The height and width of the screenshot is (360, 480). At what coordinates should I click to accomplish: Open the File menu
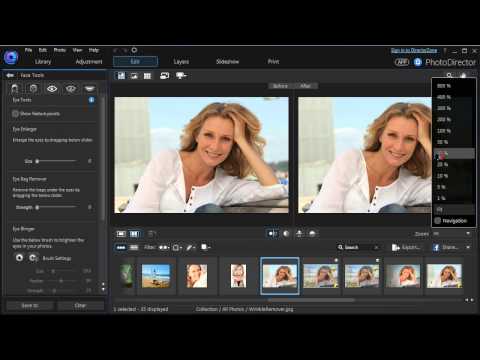pyautogui.click(x=29, y=50)
